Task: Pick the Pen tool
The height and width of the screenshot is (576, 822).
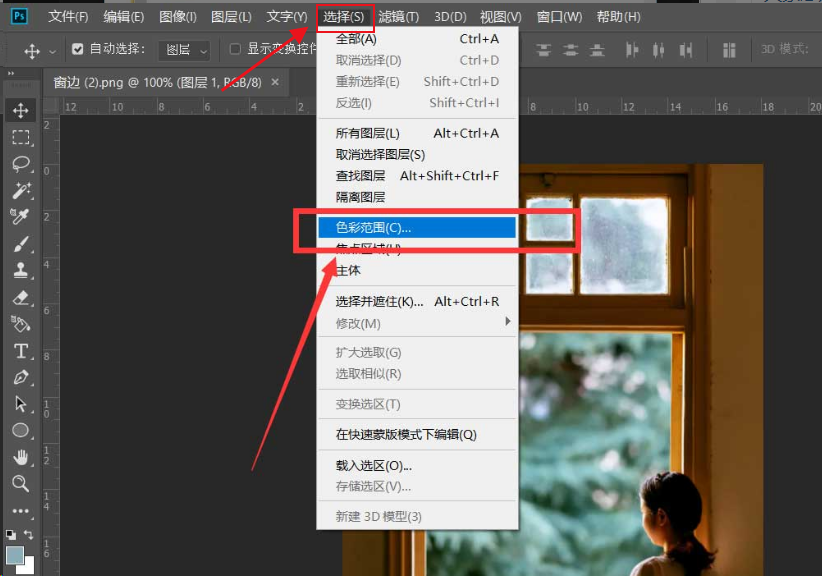Action: click(x=21, y=377)
